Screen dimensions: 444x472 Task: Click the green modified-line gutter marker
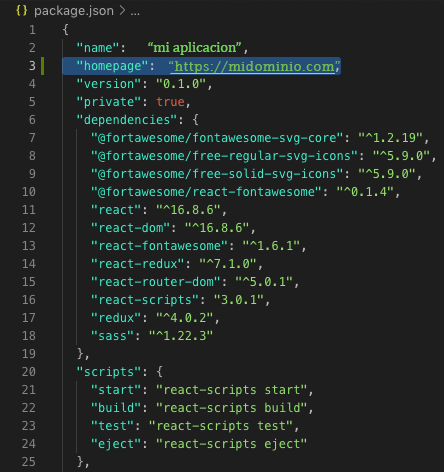pyautogui.click(x=42, y=66)
